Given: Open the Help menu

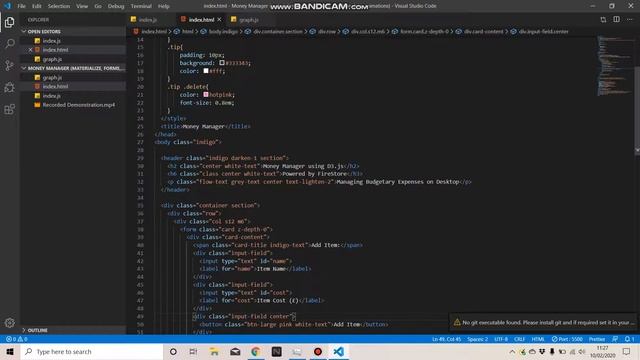Looking at the screenshot, I should (x=164, y=6).
